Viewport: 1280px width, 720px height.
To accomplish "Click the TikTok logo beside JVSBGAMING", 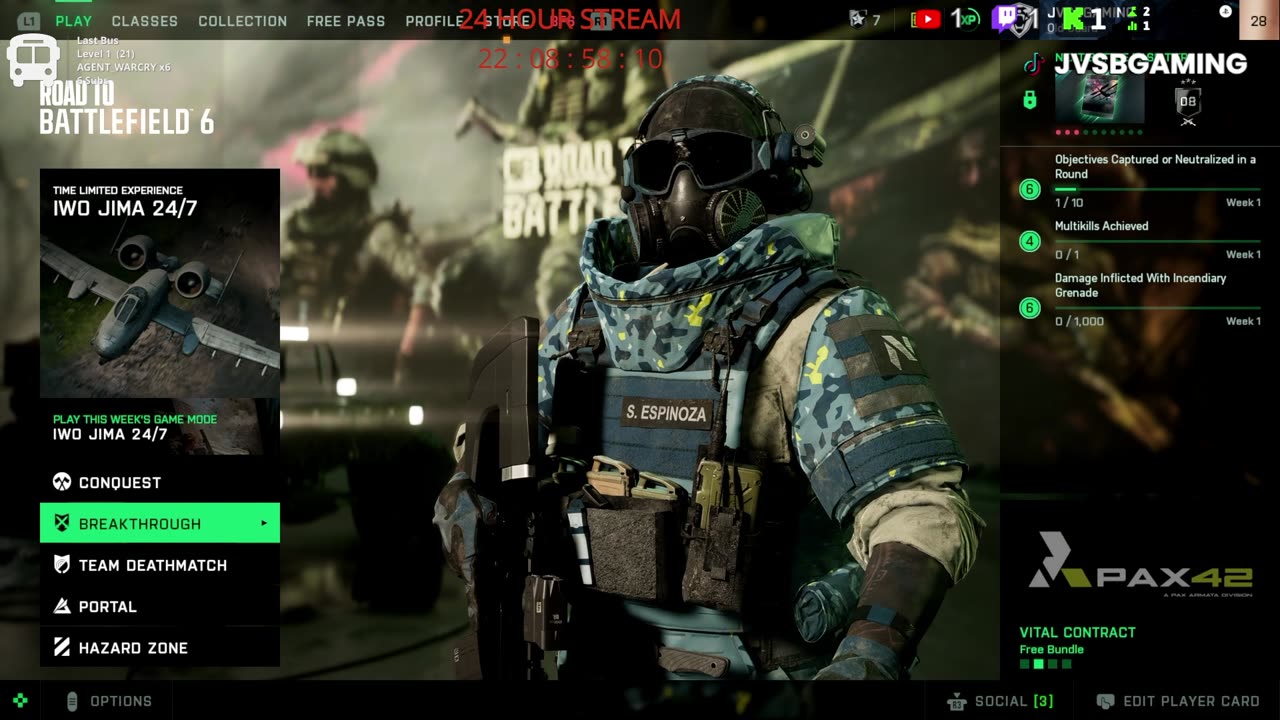I will point(1032,64).
